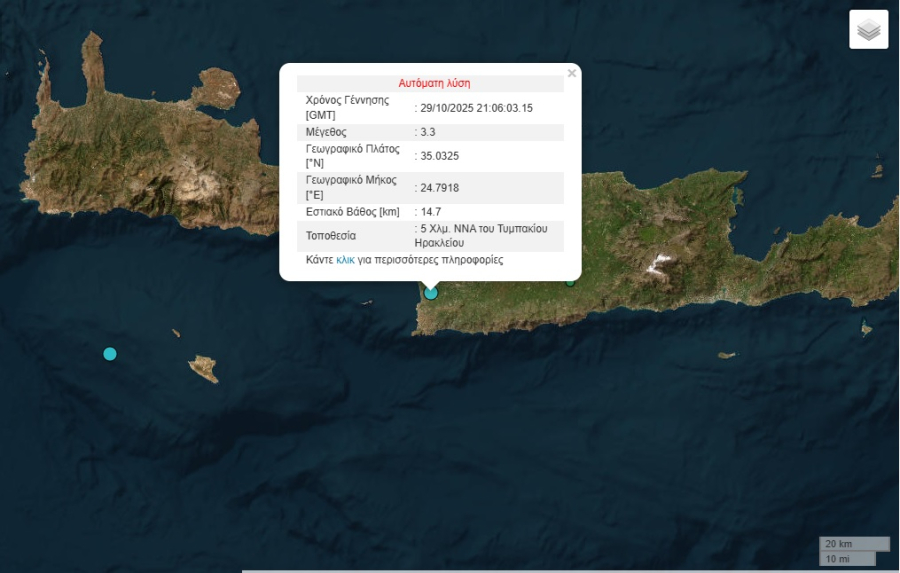This screenshot has width=900, height=573.
Task: Click the Χρόνος Γέννησης [GMT] label
Action: coord(347,107)
